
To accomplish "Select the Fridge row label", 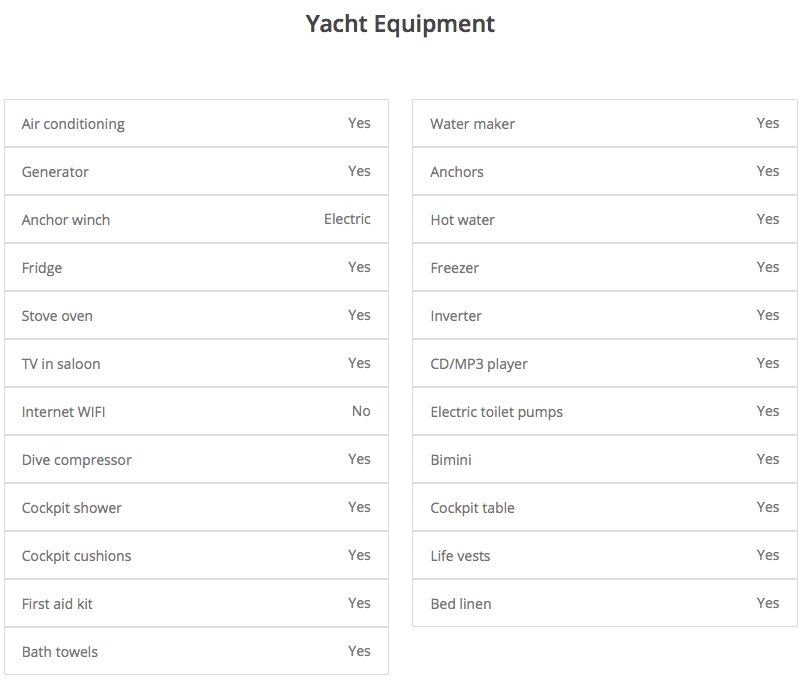I will 42,268.
